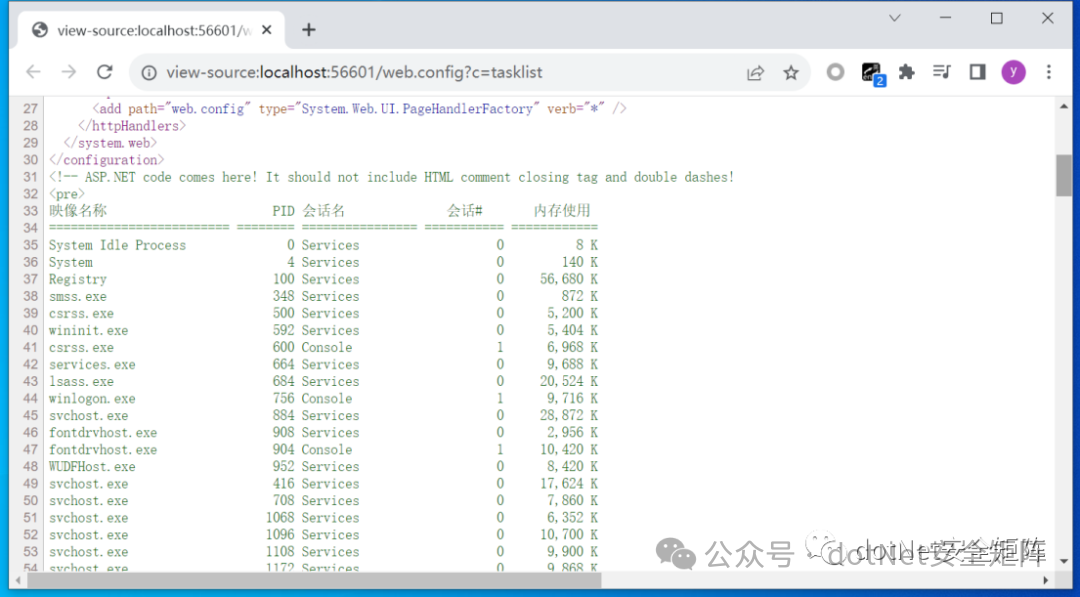The height and width of the screenshot is (597, 1080).
Task: Open the tab search chevron
Action: [895, 19]
